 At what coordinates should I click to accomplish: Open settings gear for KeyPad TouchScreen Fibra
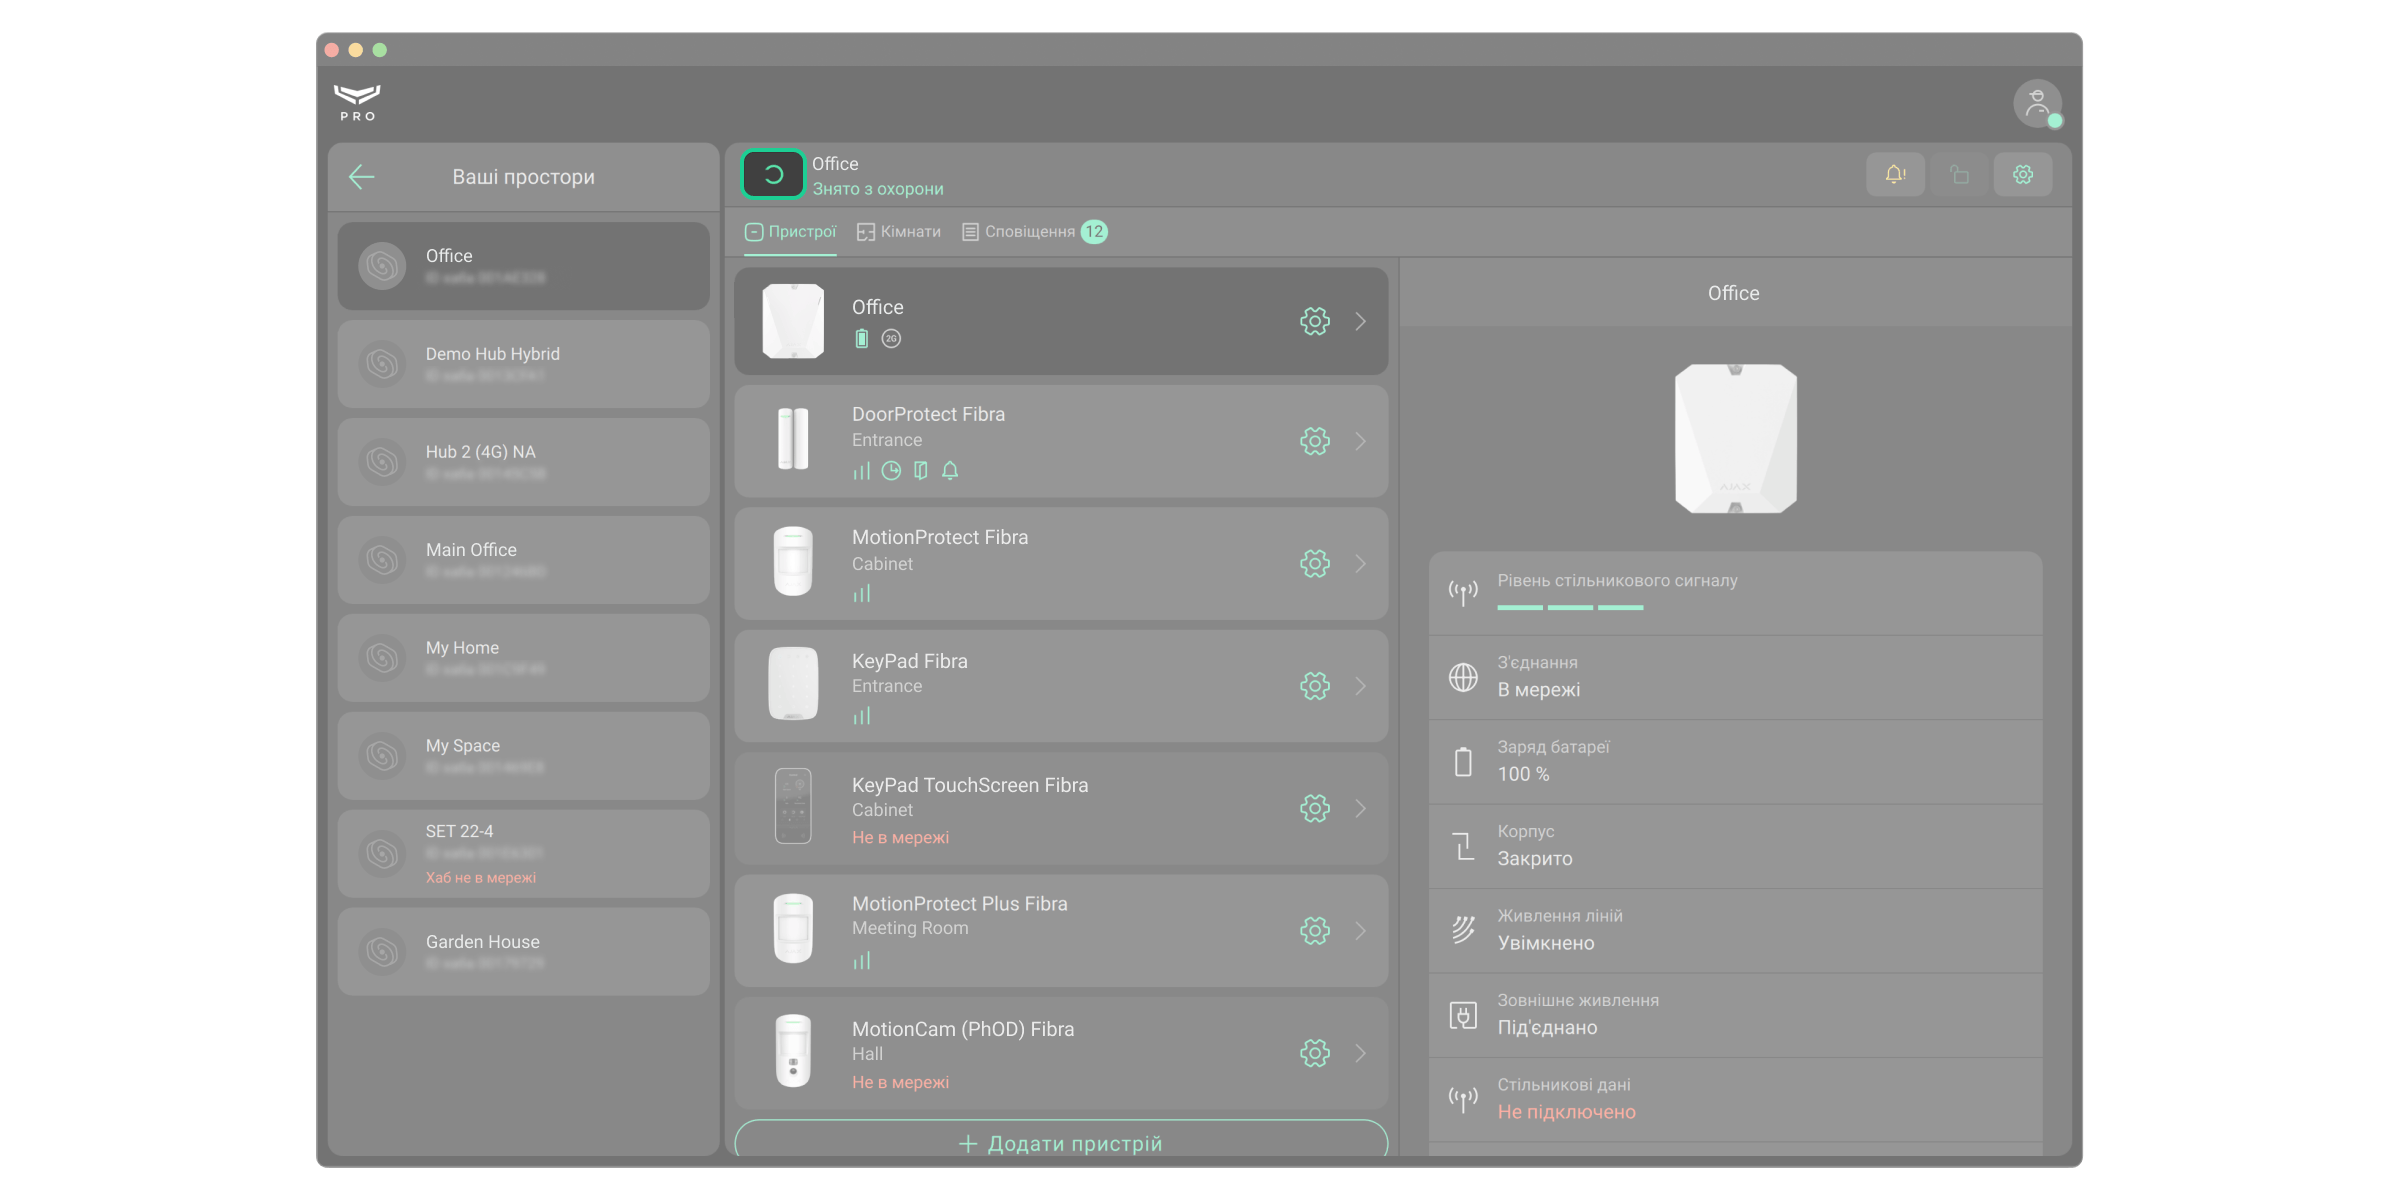(x=1315, y=808)
